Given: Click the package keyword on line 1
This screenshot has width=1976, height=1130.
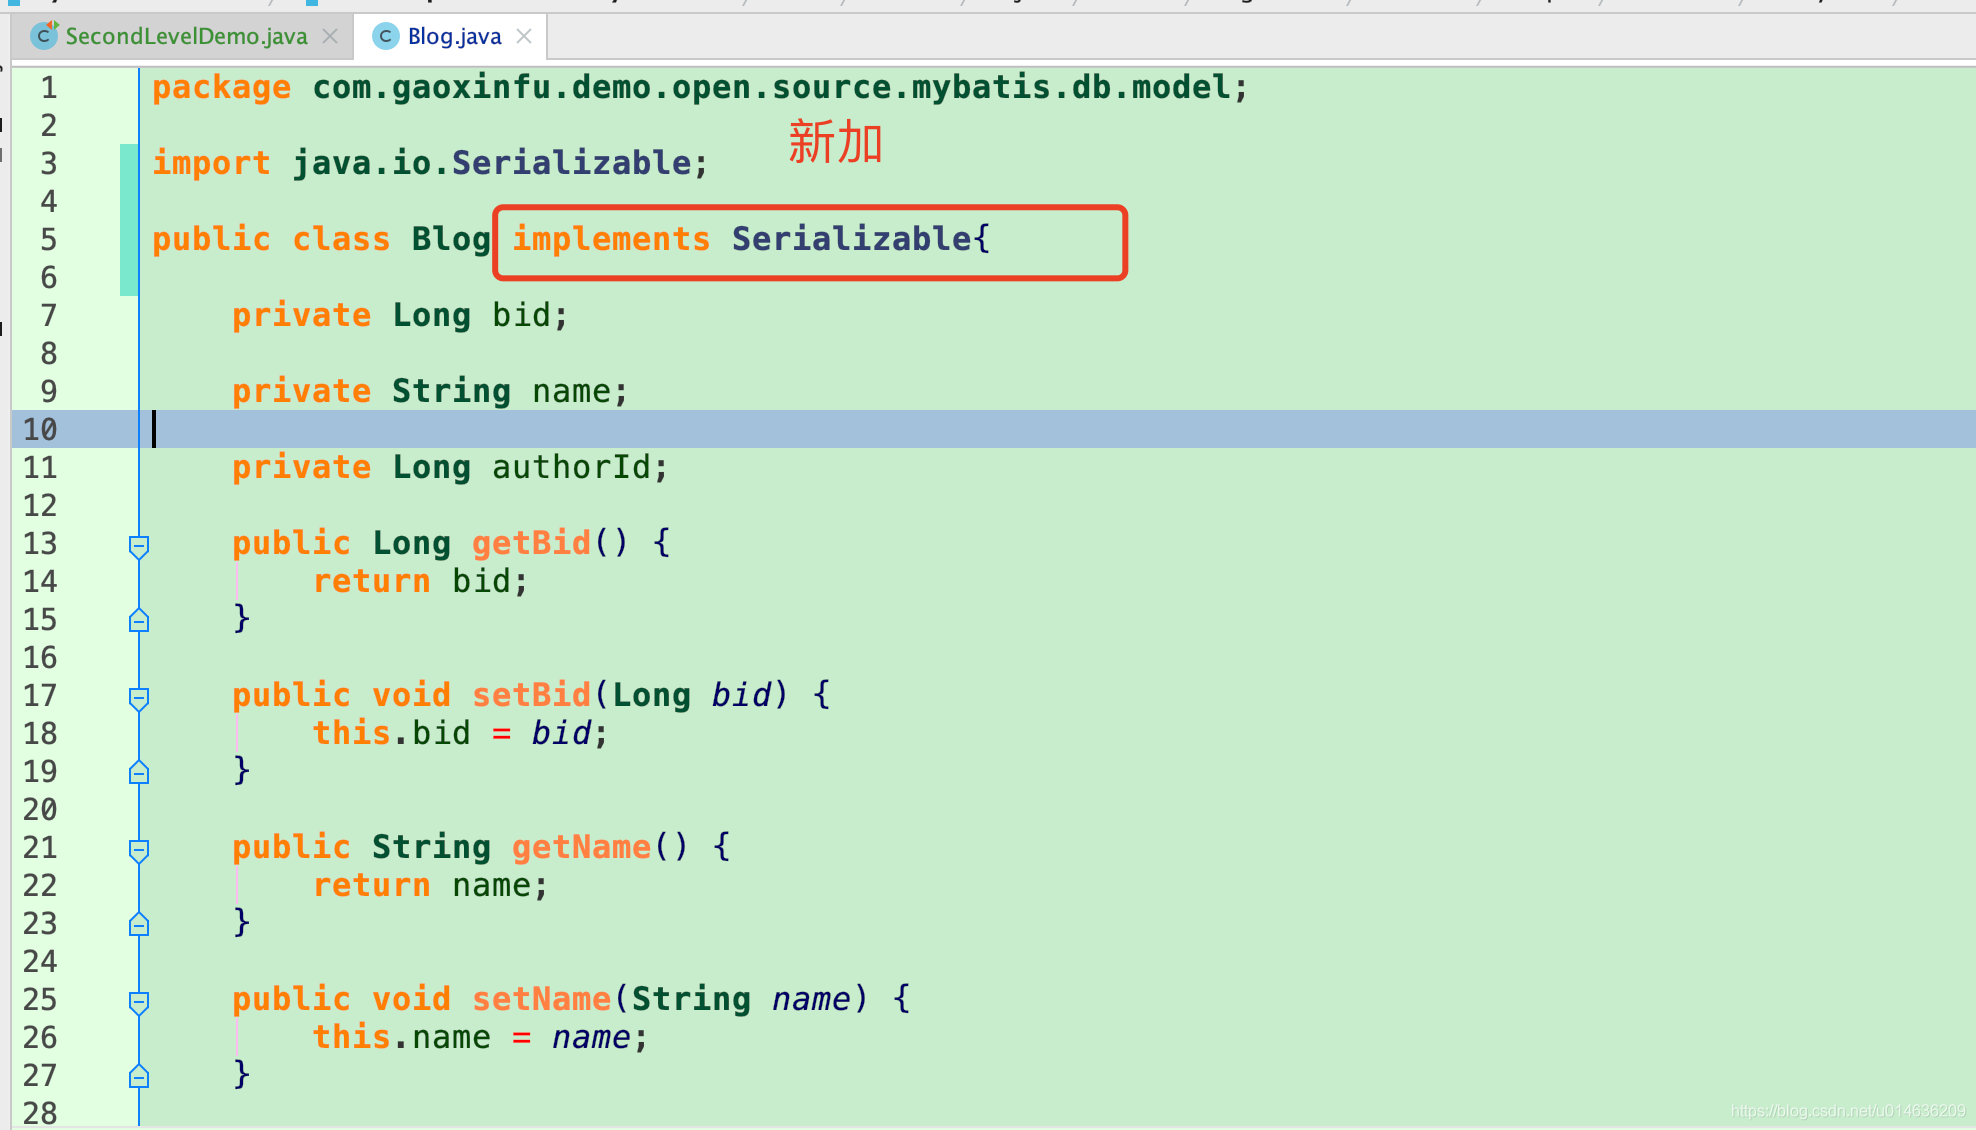Looking at the screenshot, I should [x=222, y=88].
